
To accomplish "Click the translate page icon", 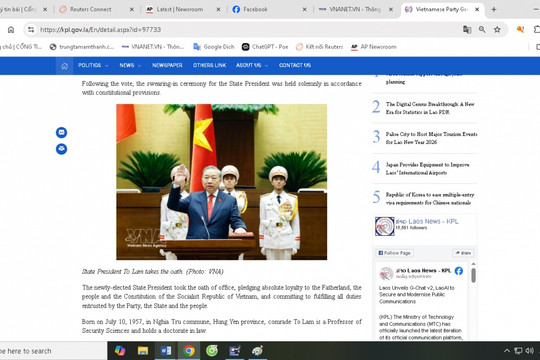I will tap(467, 30).
